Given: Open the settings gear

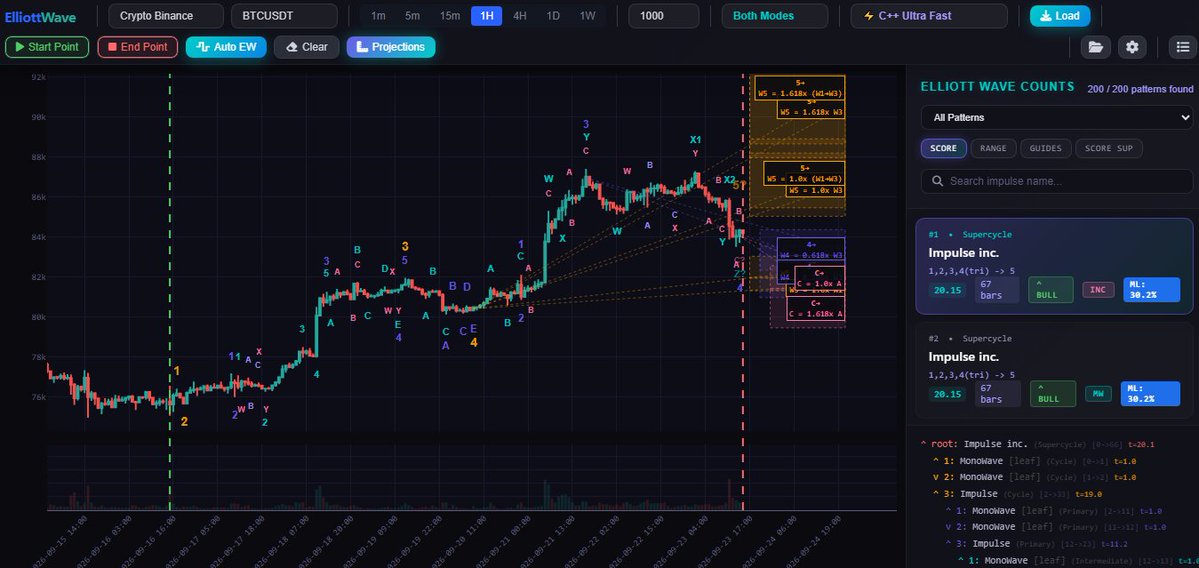Looking at the screenshot, I should (1132, 47).
